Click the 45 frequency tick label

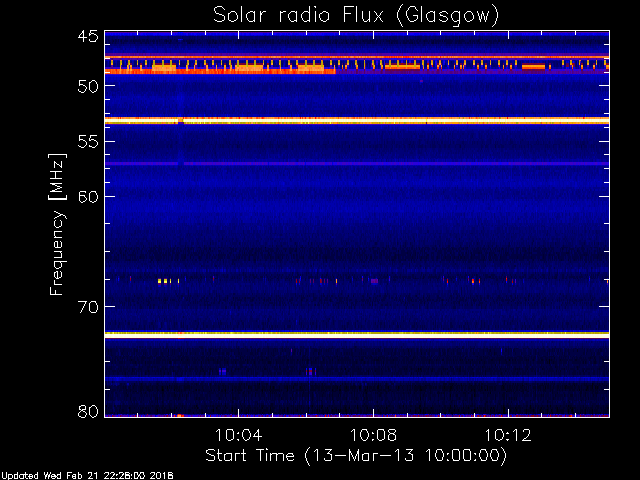(88, 37)
